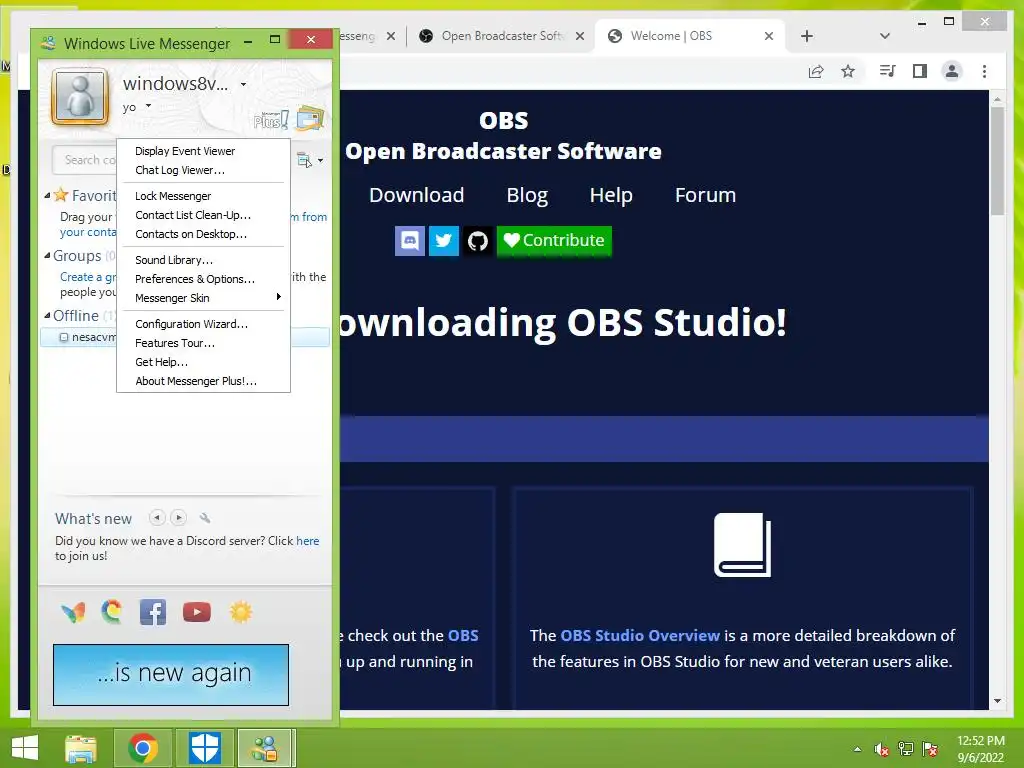Open the YouTube icon in Messenger
Screen dimensions: 1024x768
(197, 612)
